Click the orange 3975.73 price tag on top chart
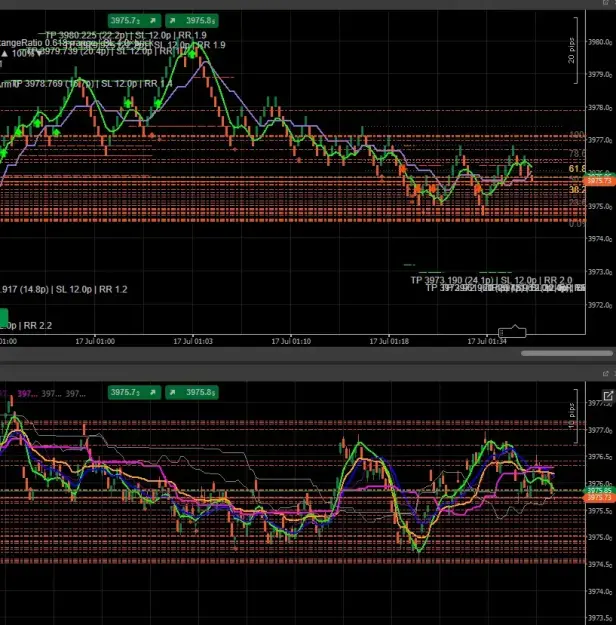Viewport: 616px width, 625px height. click(x=599, y=181)
